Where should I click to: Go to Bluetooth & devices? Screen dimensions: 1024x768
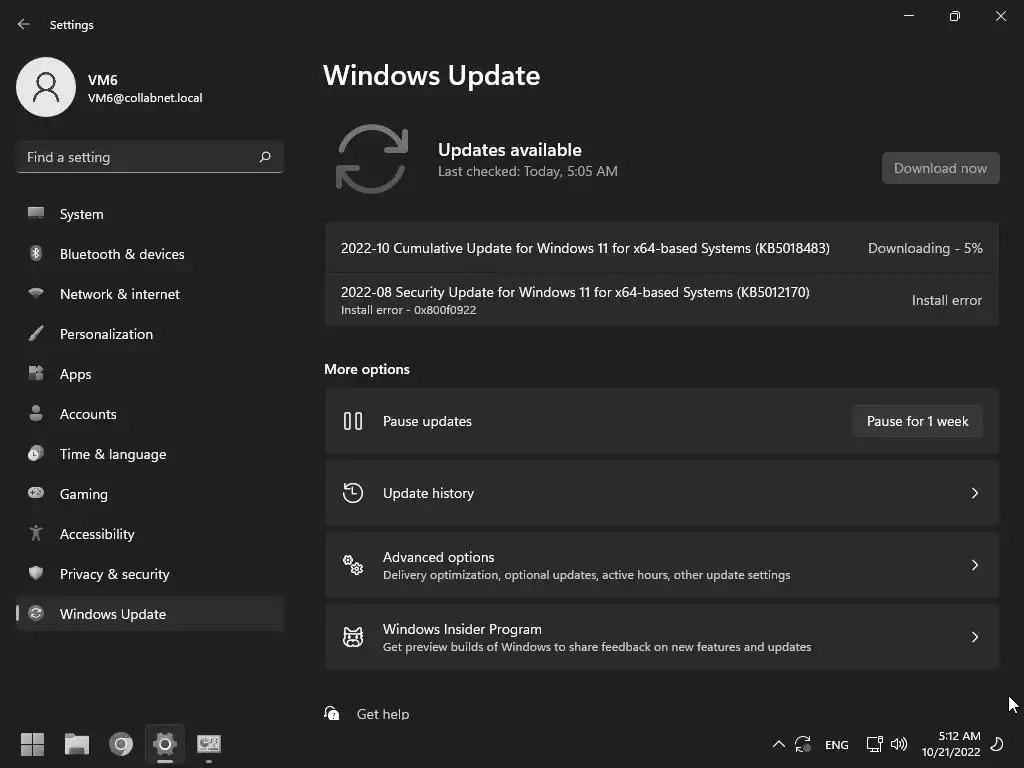[x=150, y=253]
